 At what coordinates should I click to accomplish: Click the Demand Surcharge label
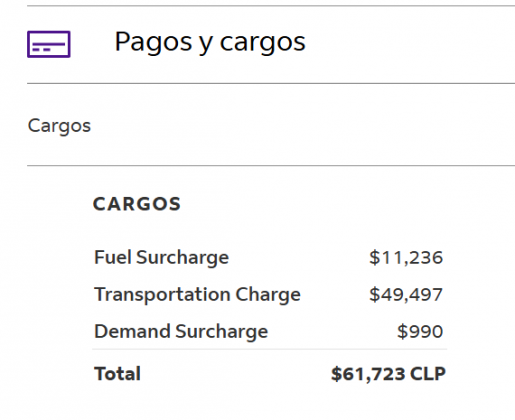point(181,332)
